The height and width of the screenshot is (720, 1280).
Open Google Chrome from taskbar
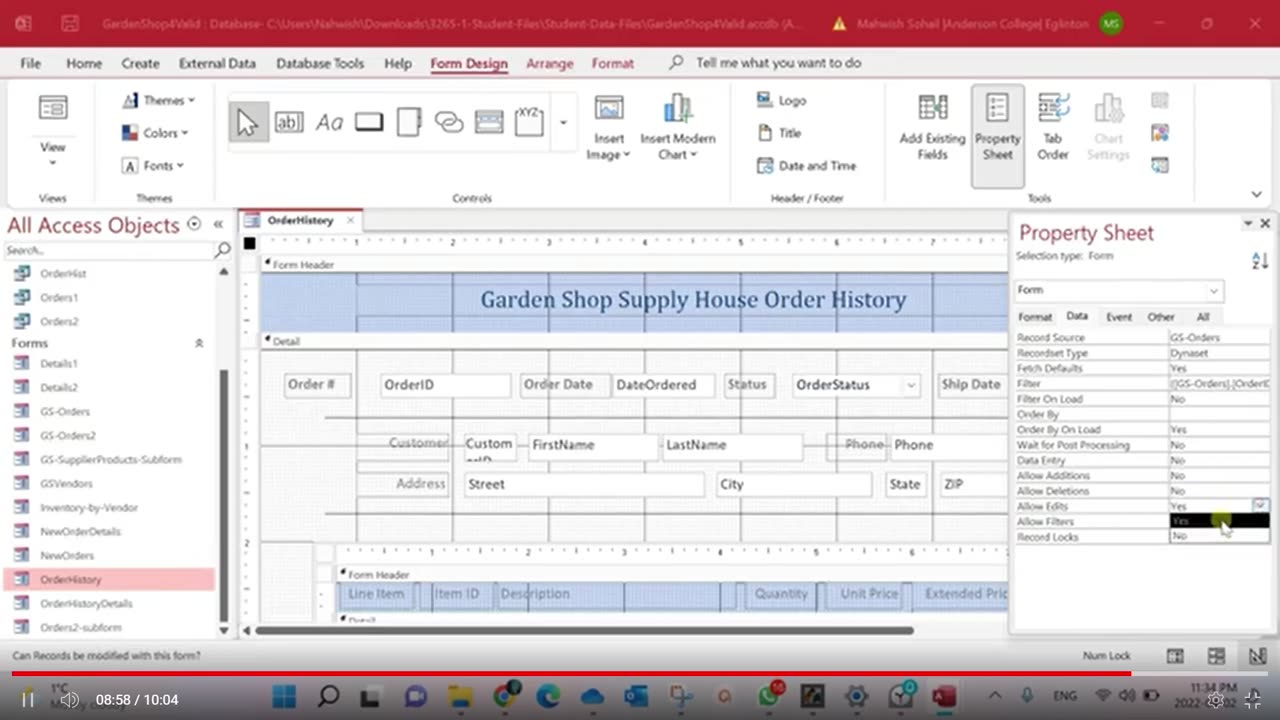pyautogui.click(x=506, y=697)
